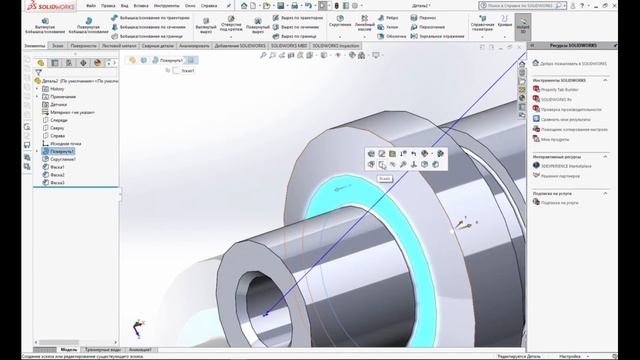Switch to the Листовой металл tab
Viewport: 640px width, 360px height.
119,46
